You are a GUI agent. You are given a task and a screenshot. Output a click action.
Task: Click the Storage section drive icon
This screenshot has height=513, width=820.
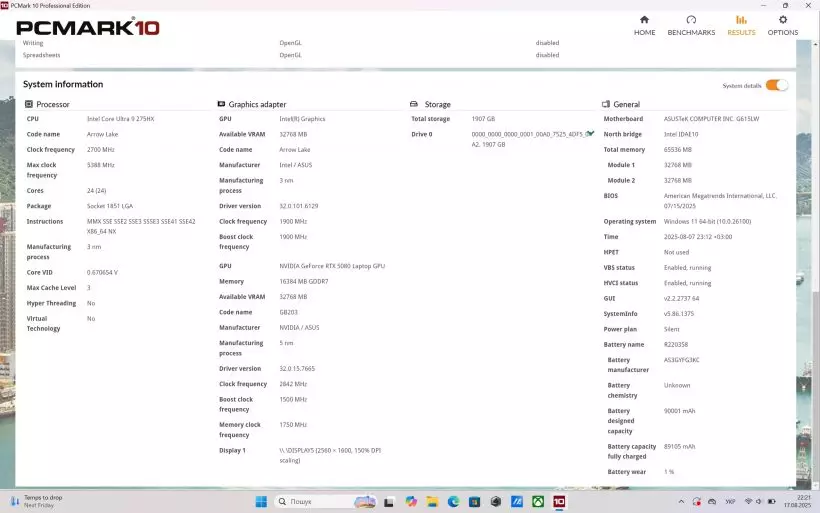point(413,104)
